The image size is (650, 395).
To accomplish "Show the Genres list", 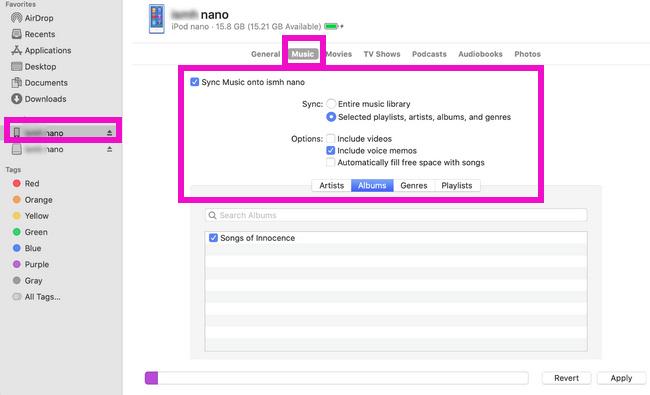I will pyautogui.click(x=414, y=185).
